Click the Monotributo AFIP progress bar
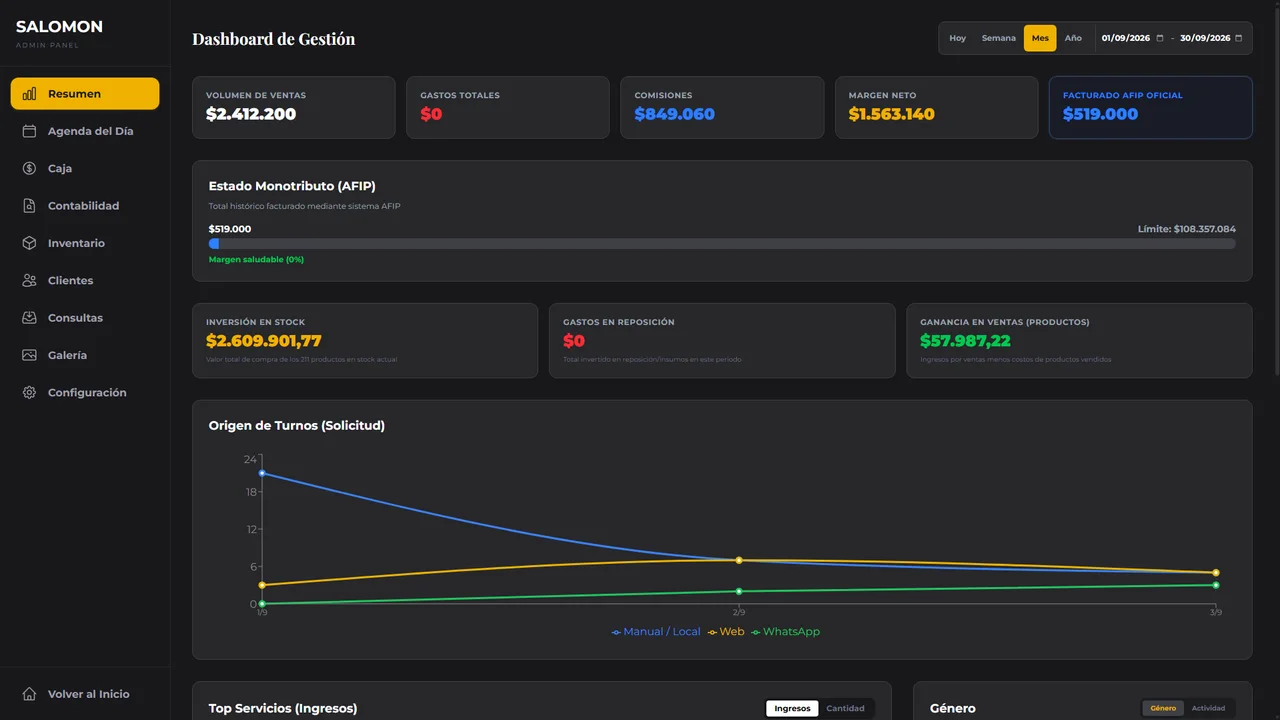 click(x=722, y=243)
